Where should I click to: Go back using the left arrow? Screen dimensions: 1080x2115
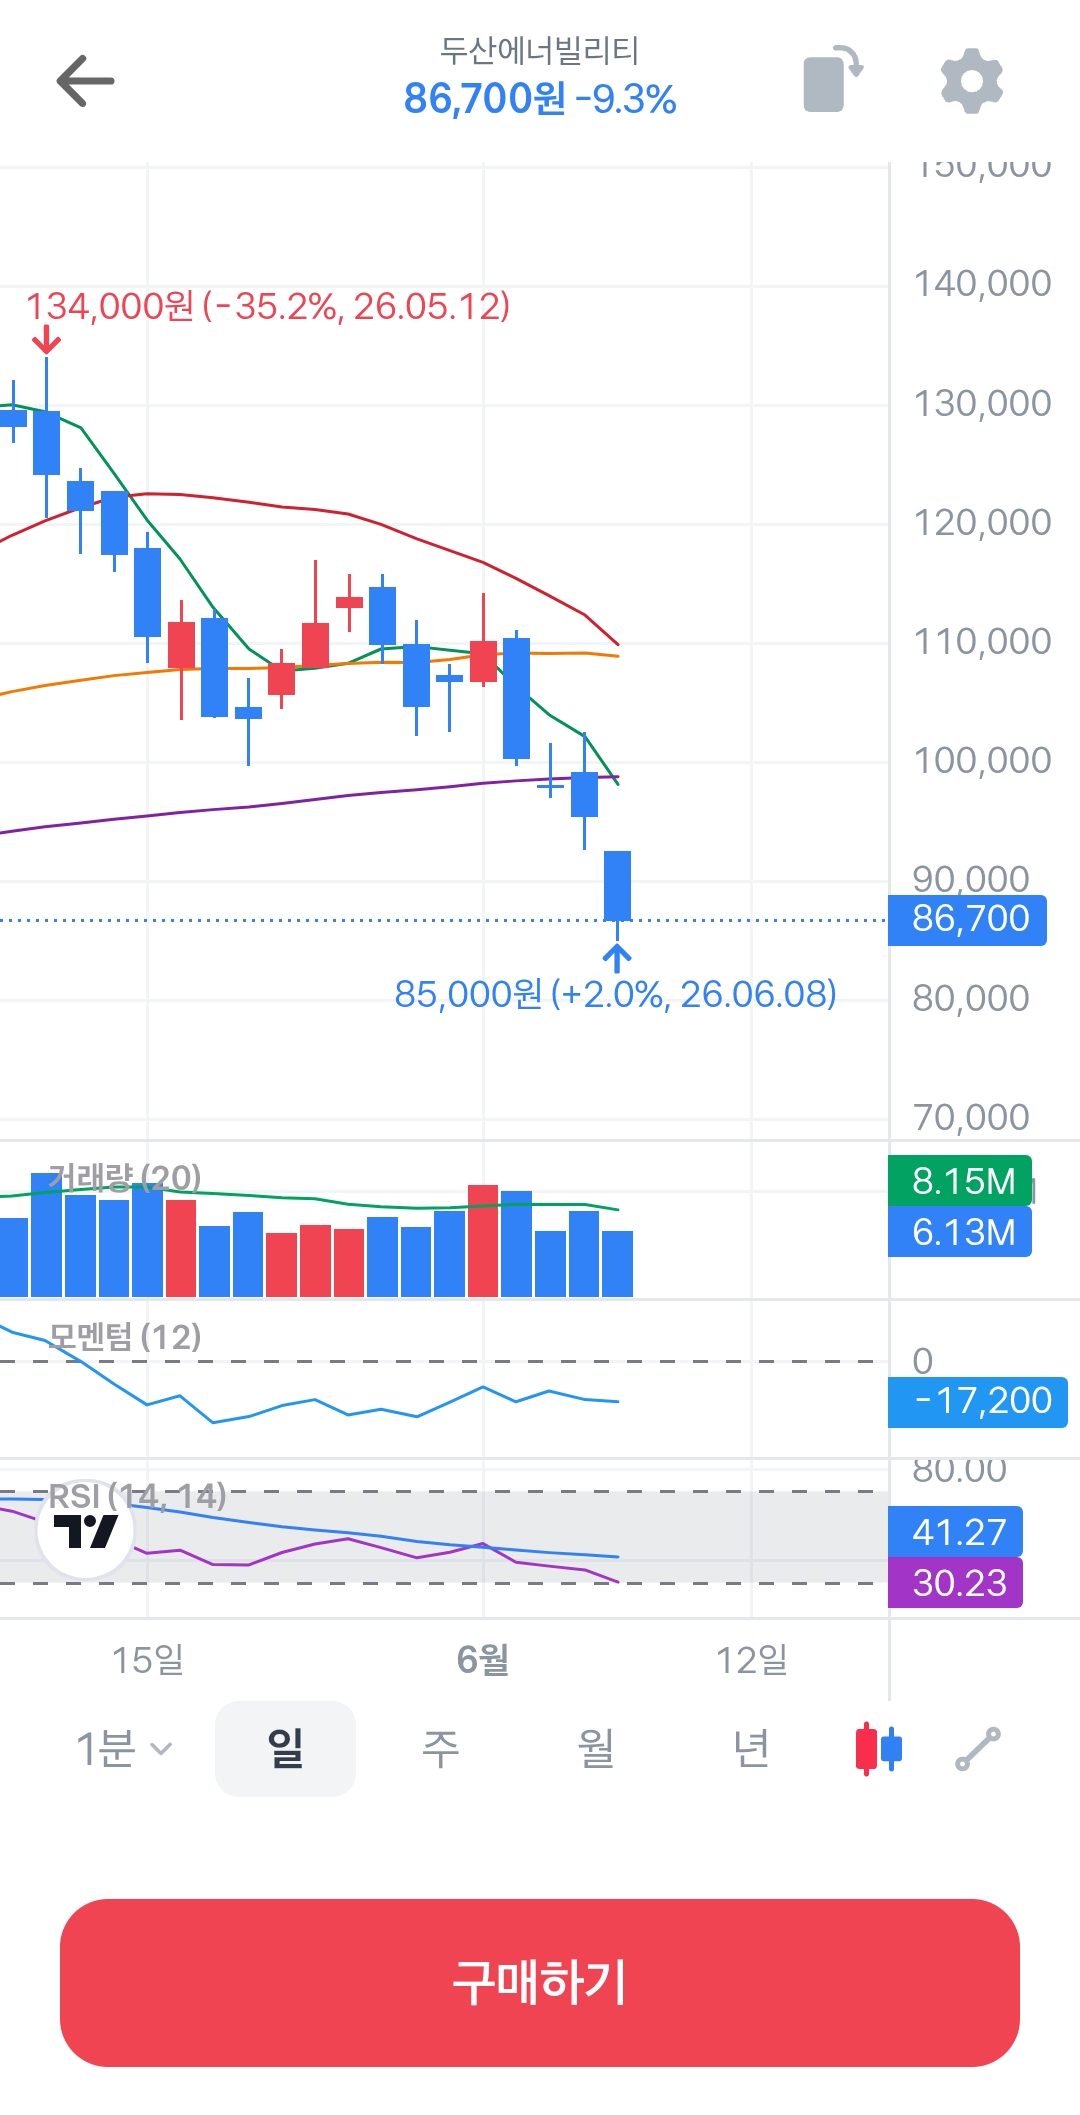tap(85, 81)
